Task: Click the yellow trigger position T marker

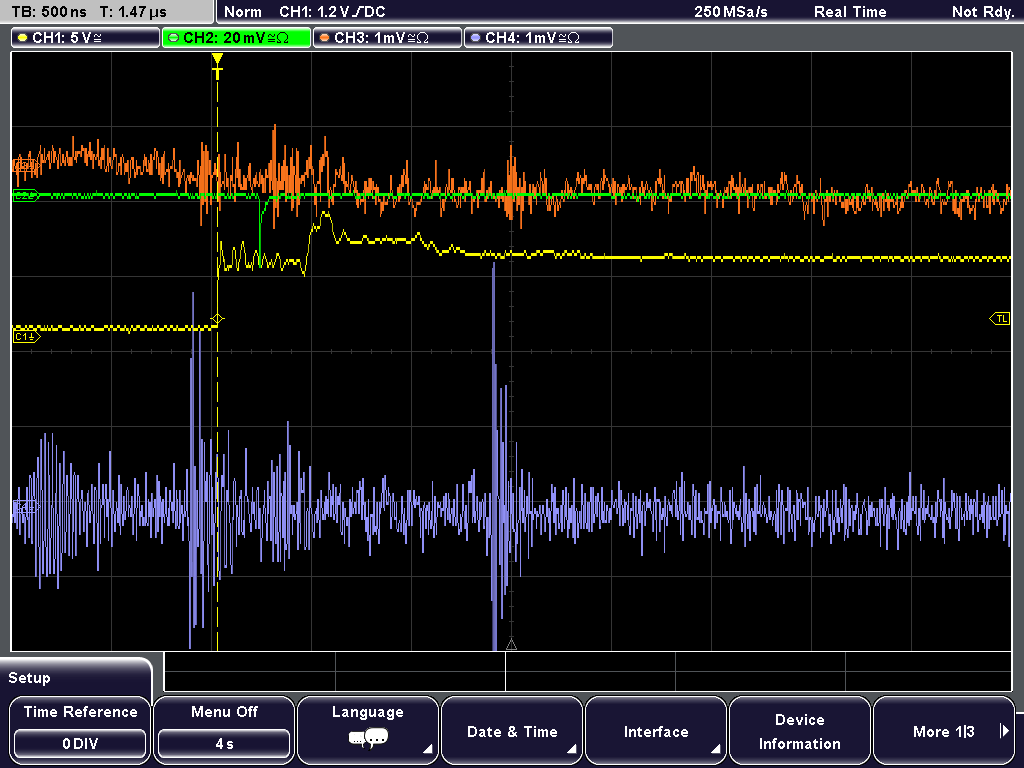Action: [217, 67]
